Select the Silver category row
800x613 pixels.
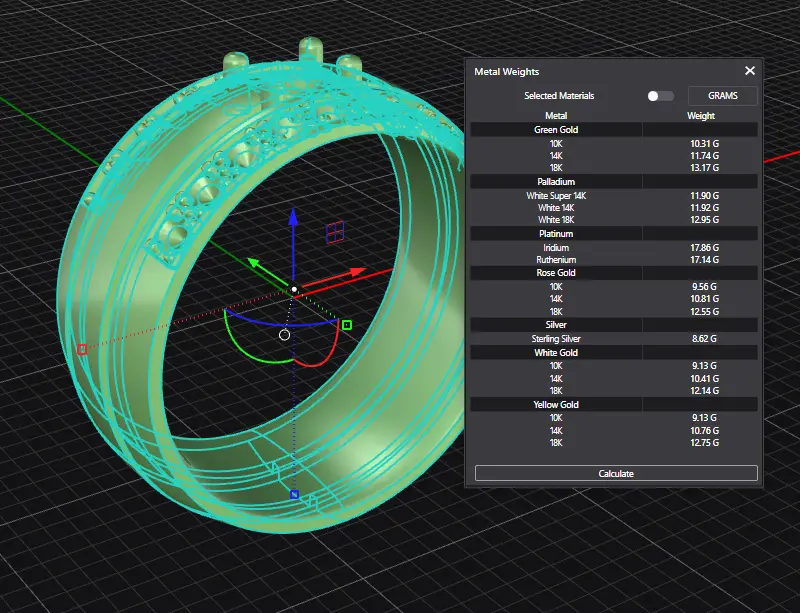click(x=614, y=325)
